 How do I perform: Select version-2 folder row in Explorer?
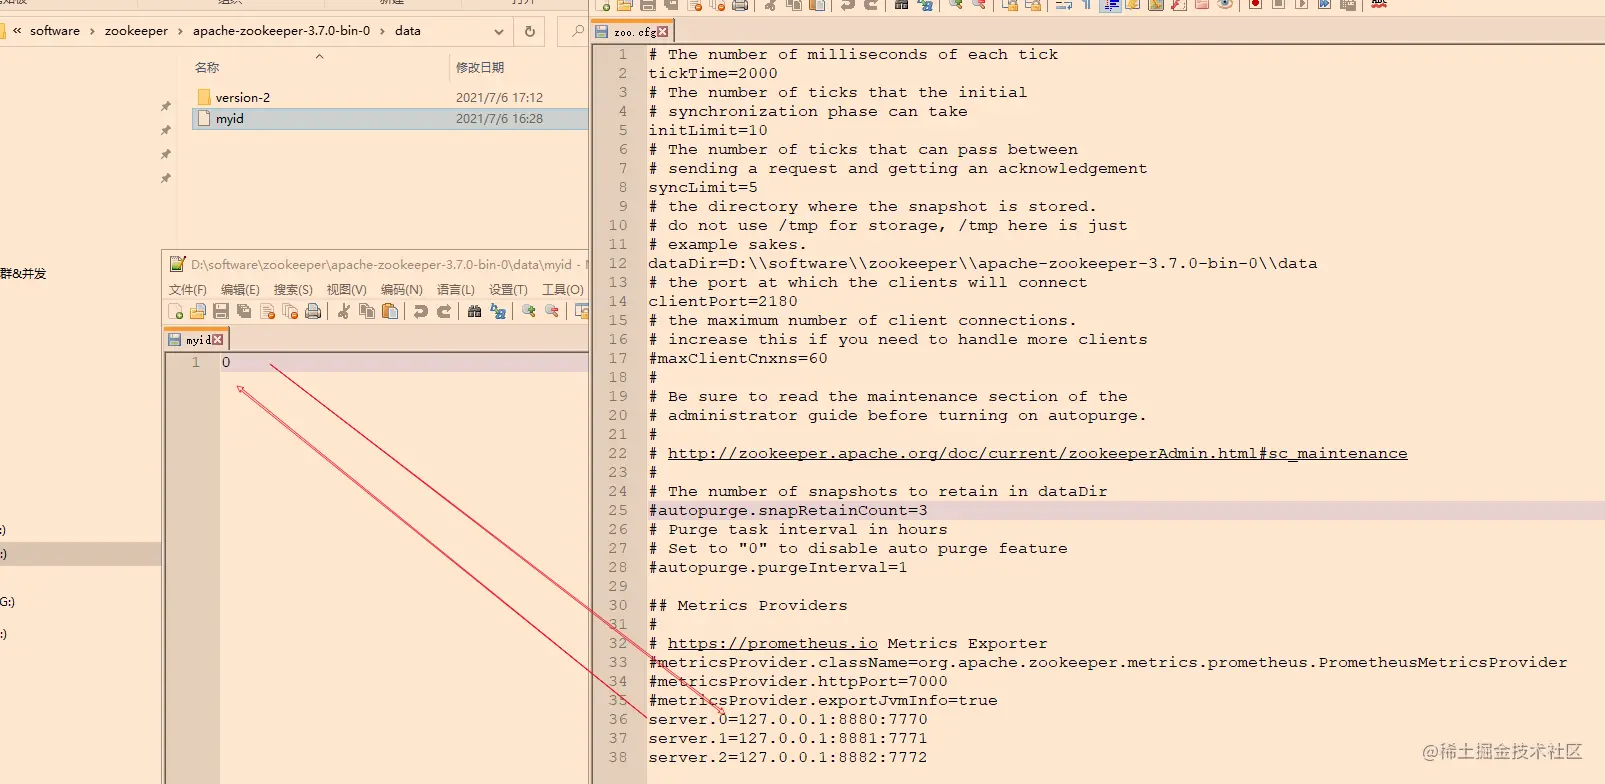pos(390,97)
